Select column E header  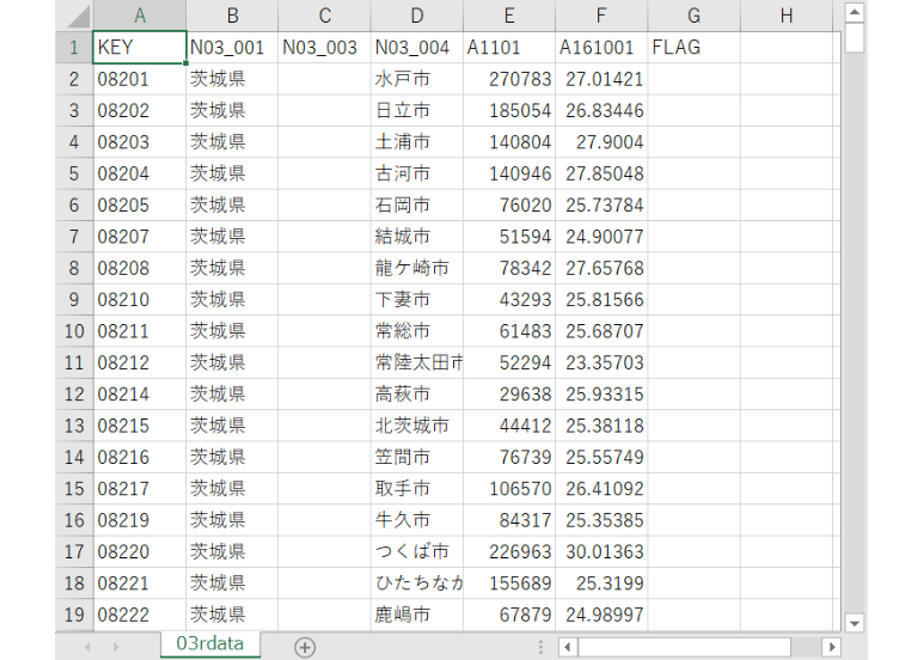(509, 16)
